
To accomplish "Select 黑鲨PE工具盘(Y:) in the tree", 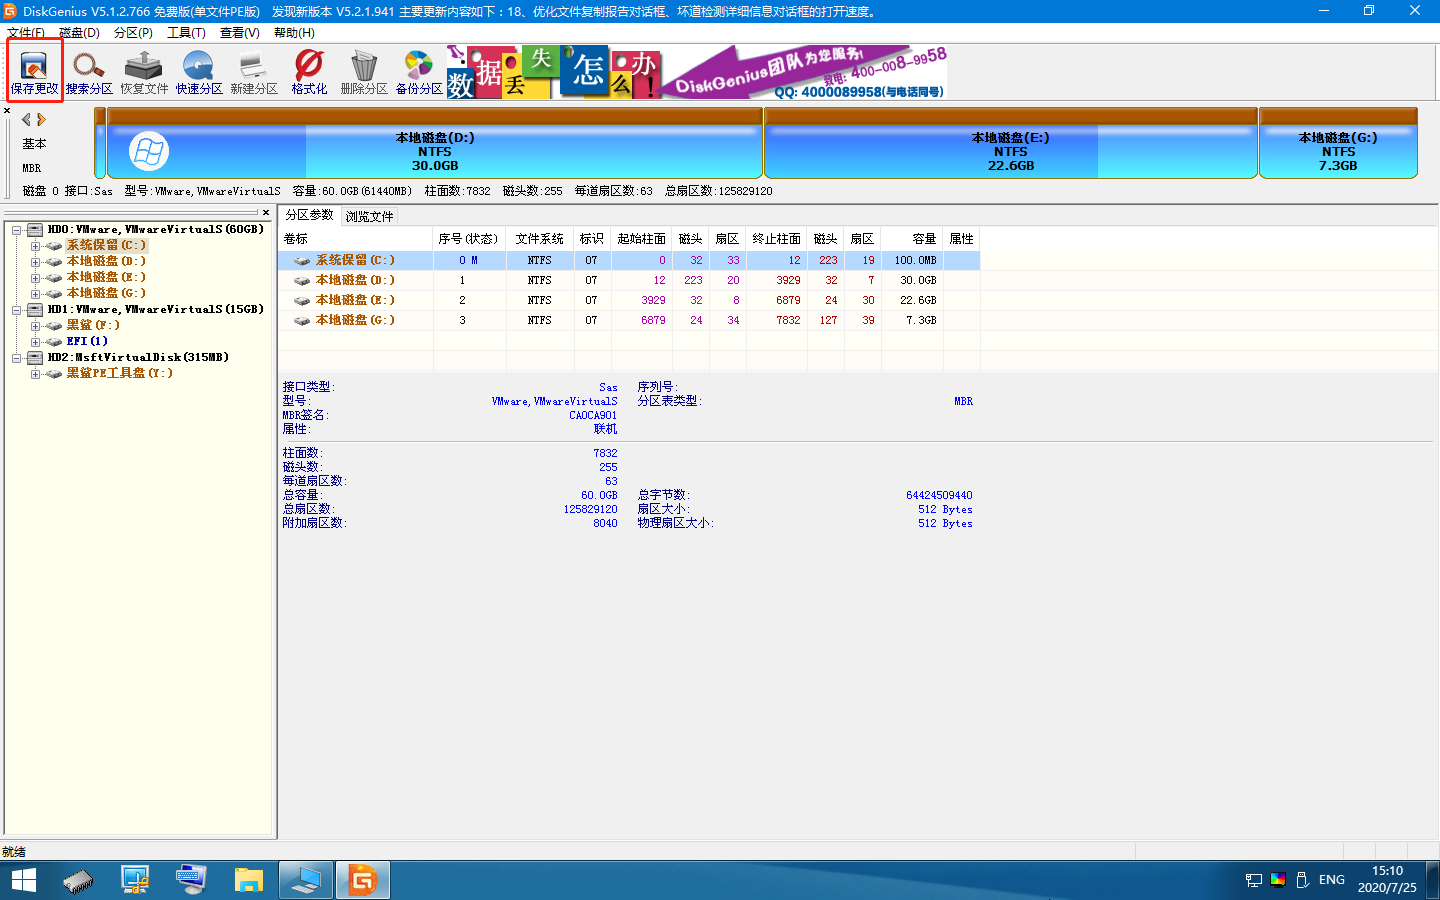I will (119, 373).
